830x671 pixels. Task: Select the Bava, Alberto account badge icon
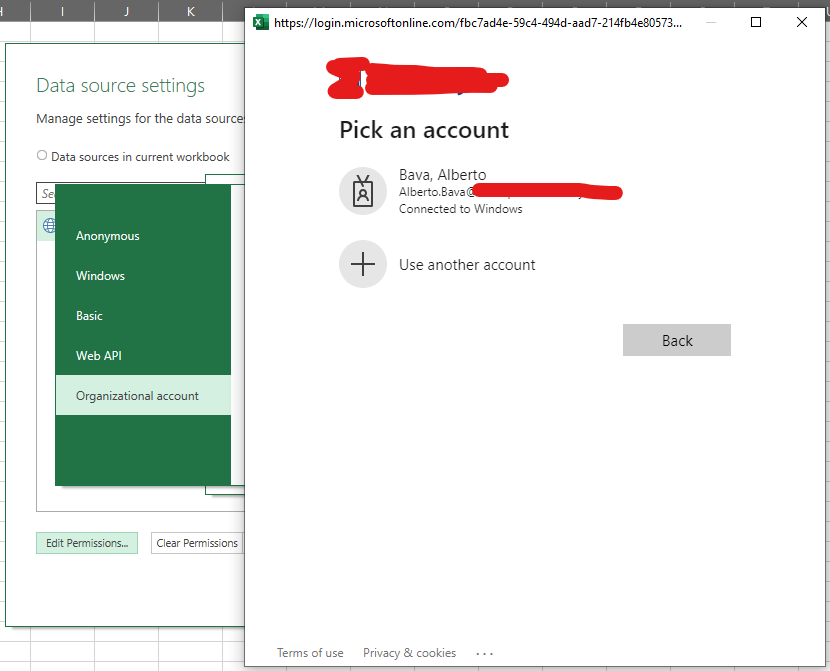pyautogui.click(x=363, y=191)
